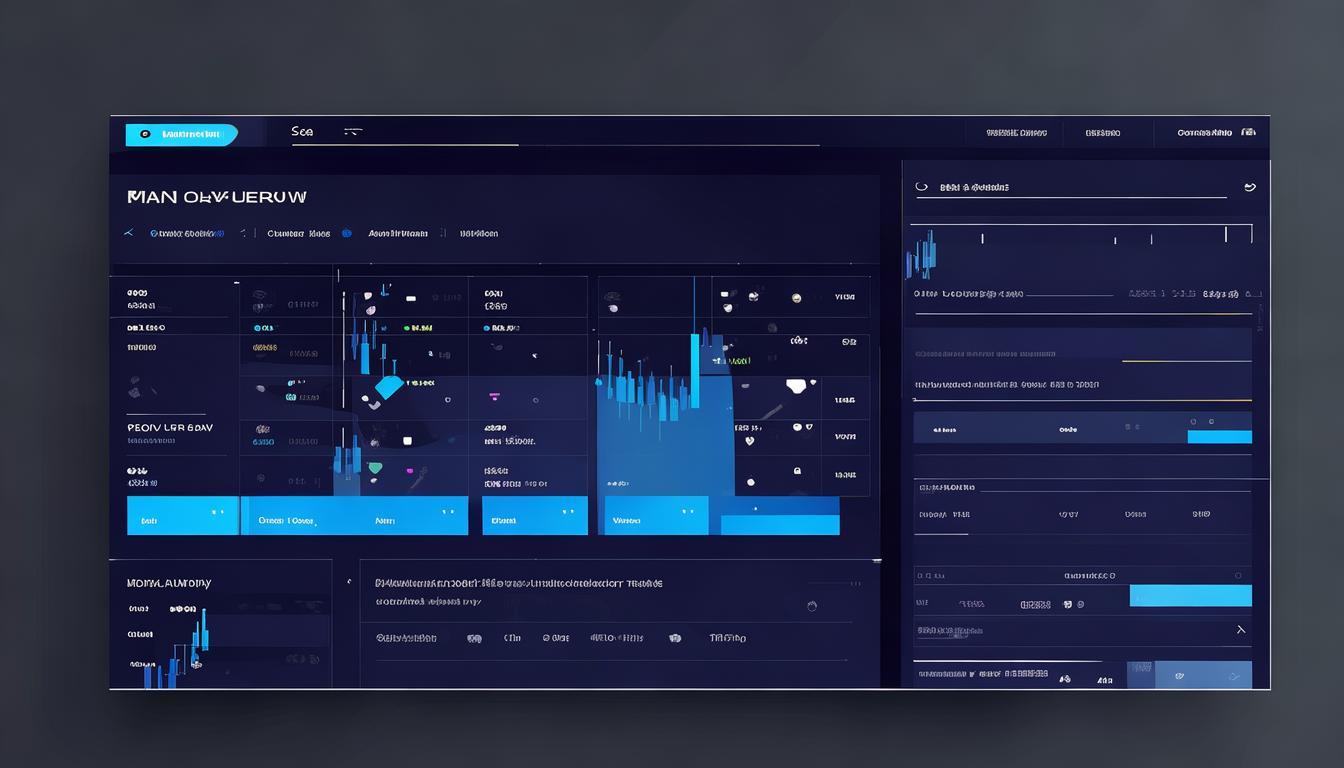Open the first top-right navigation menu item
Viewport: 1344px width, 768px height.
pyautogui.click(x=1016, y=132)
